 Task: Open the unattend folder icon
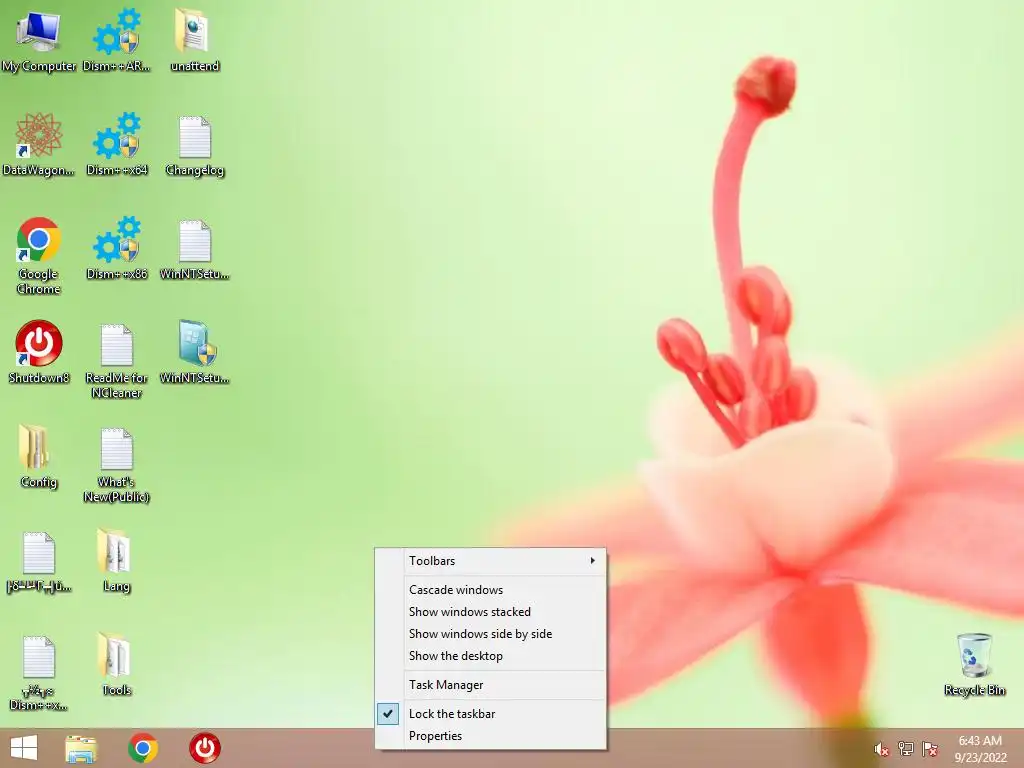pos(194,40)
